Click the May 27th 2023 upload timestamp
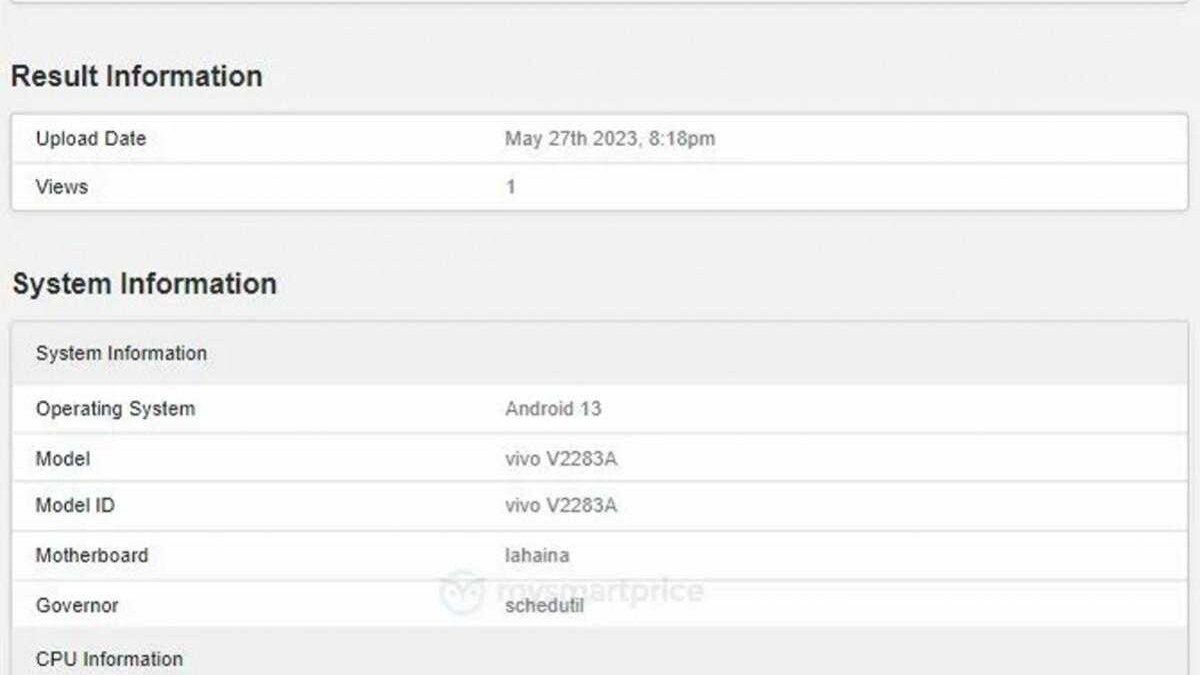Screen dimensions: 1200x675 click(610, 139)
